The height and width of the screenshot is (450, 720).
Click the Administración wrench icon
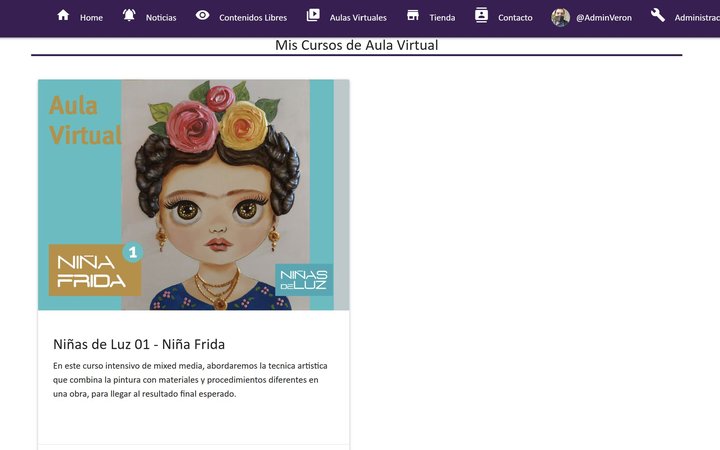(x=657, y=15)
